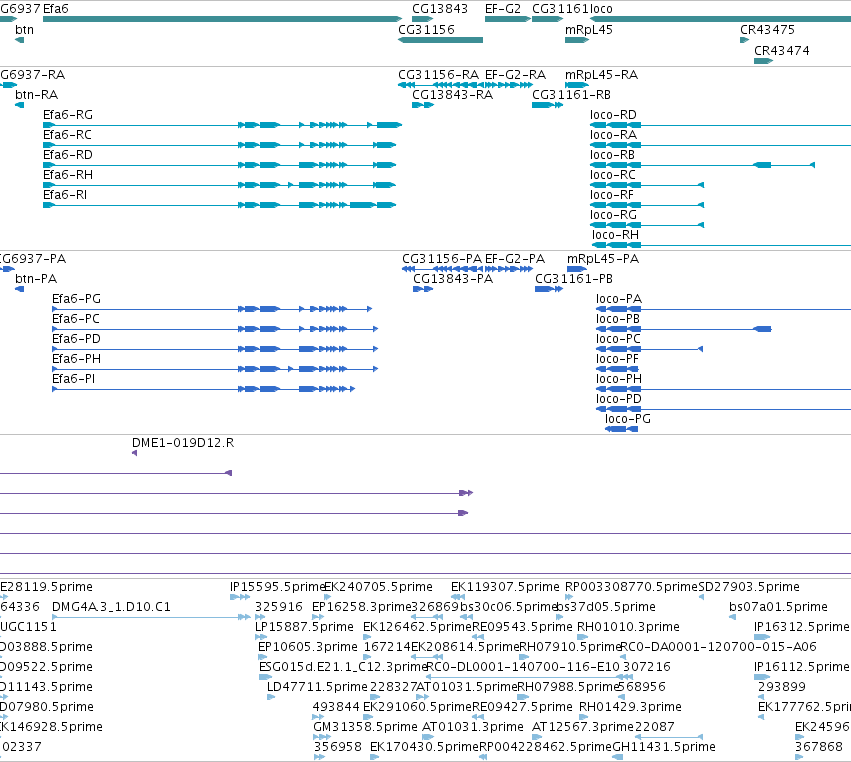Select protein Efa6-PH label
Viewport: 851px width, 762px height.
[x=77, y=359]
